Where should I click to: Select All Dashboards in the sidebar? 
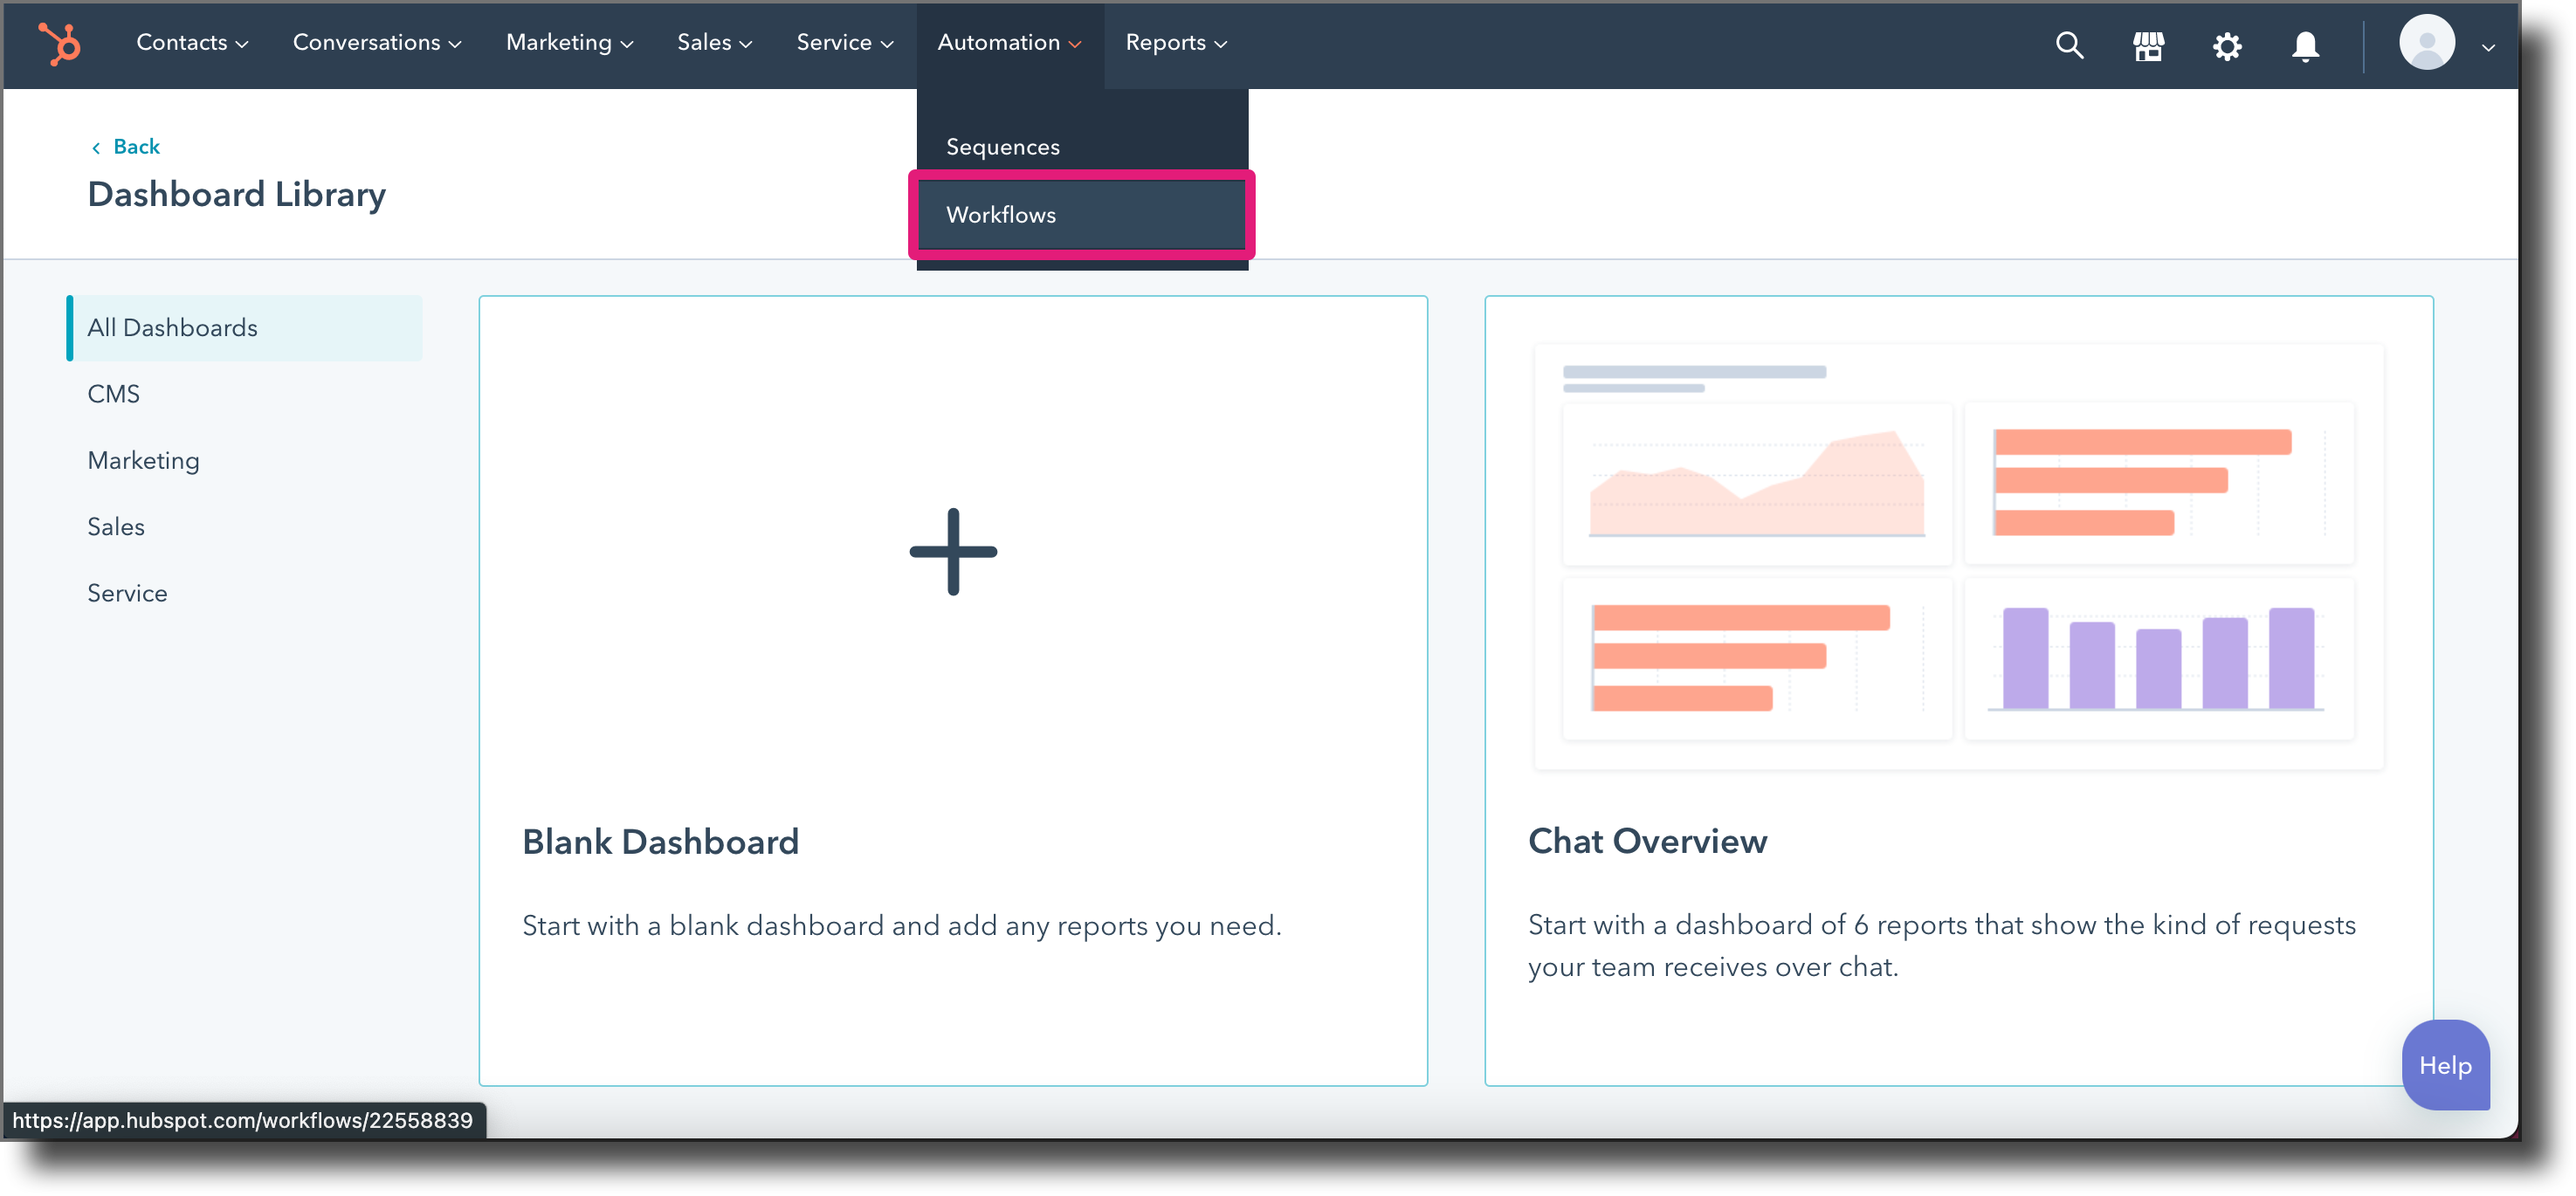(x=172, y=327)
